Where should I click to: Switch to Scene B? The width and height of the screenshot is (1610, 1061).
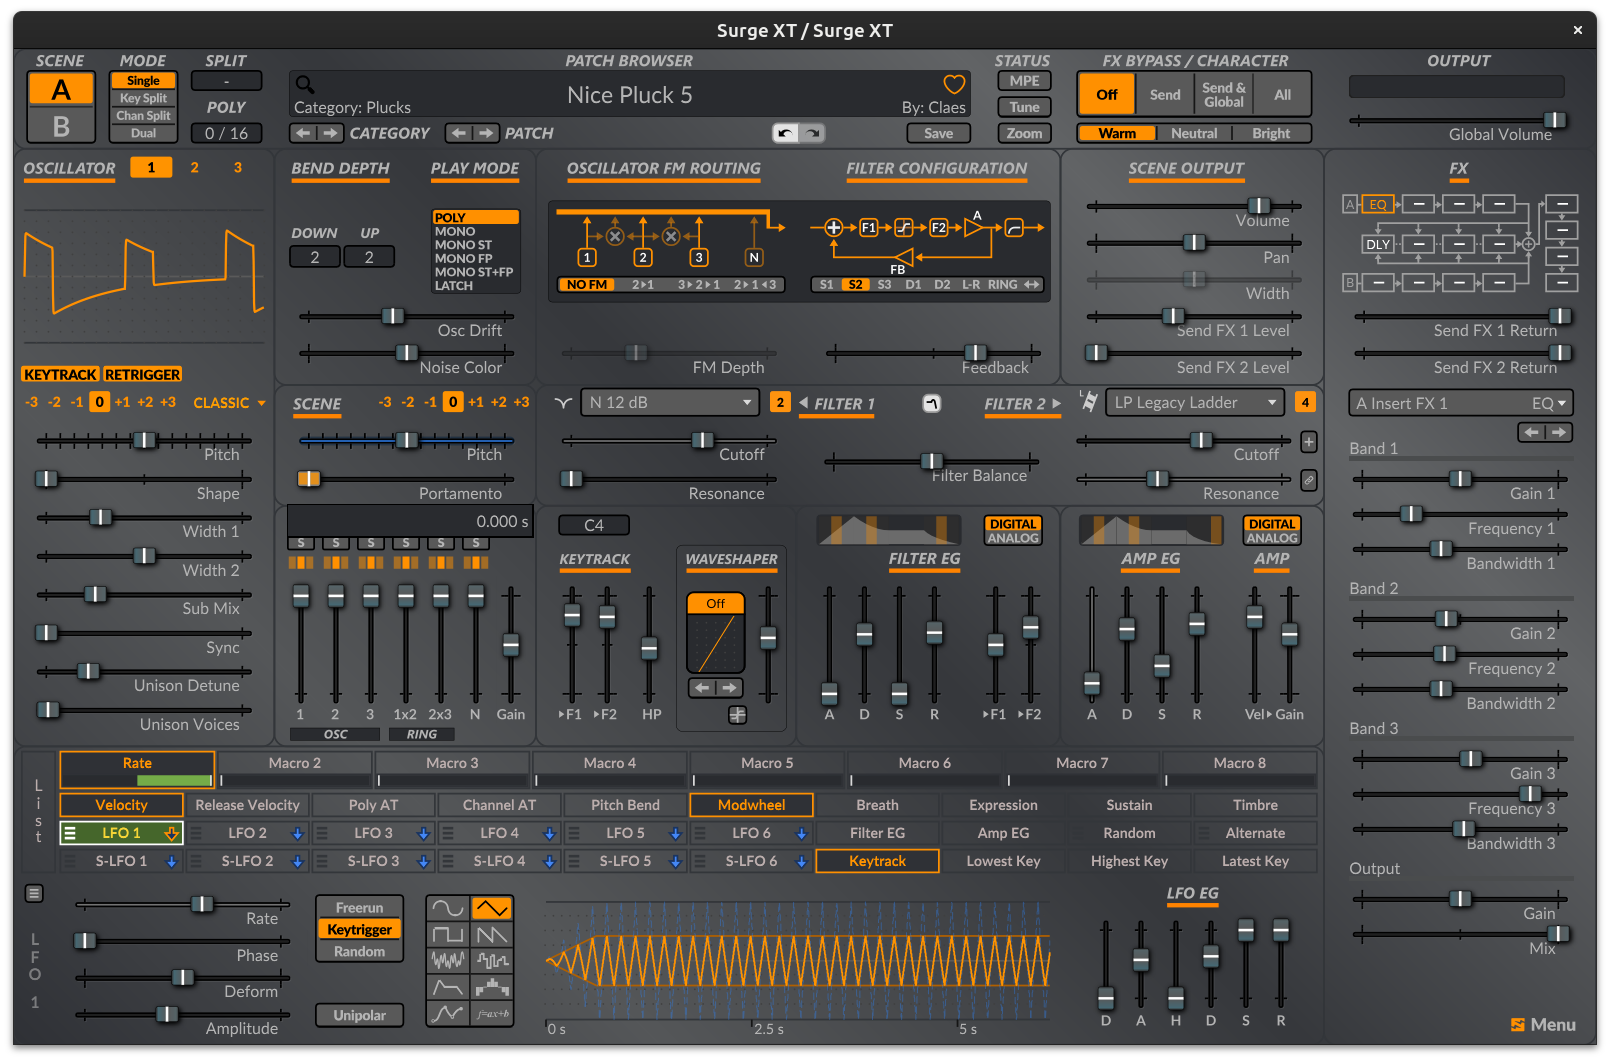pyautogui.click(x=61, y=126)
